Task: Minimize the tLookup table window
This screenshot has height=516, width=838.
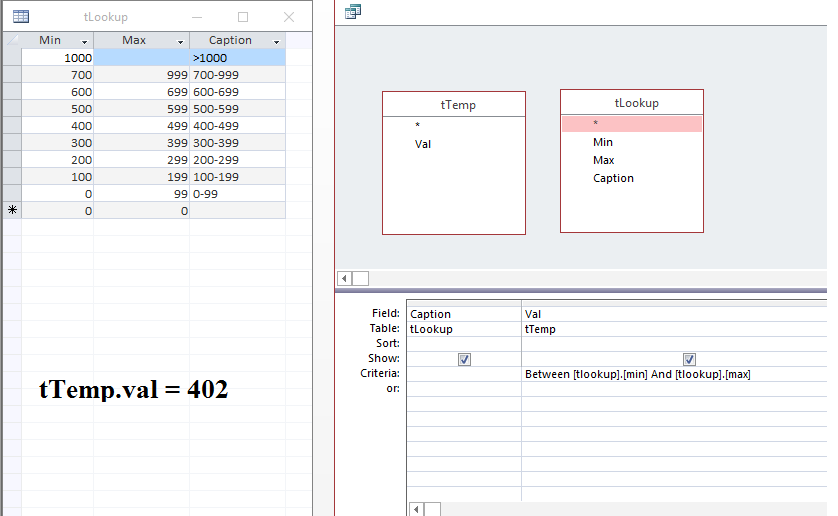Action: pyautogui.click(x=197, y=17)
